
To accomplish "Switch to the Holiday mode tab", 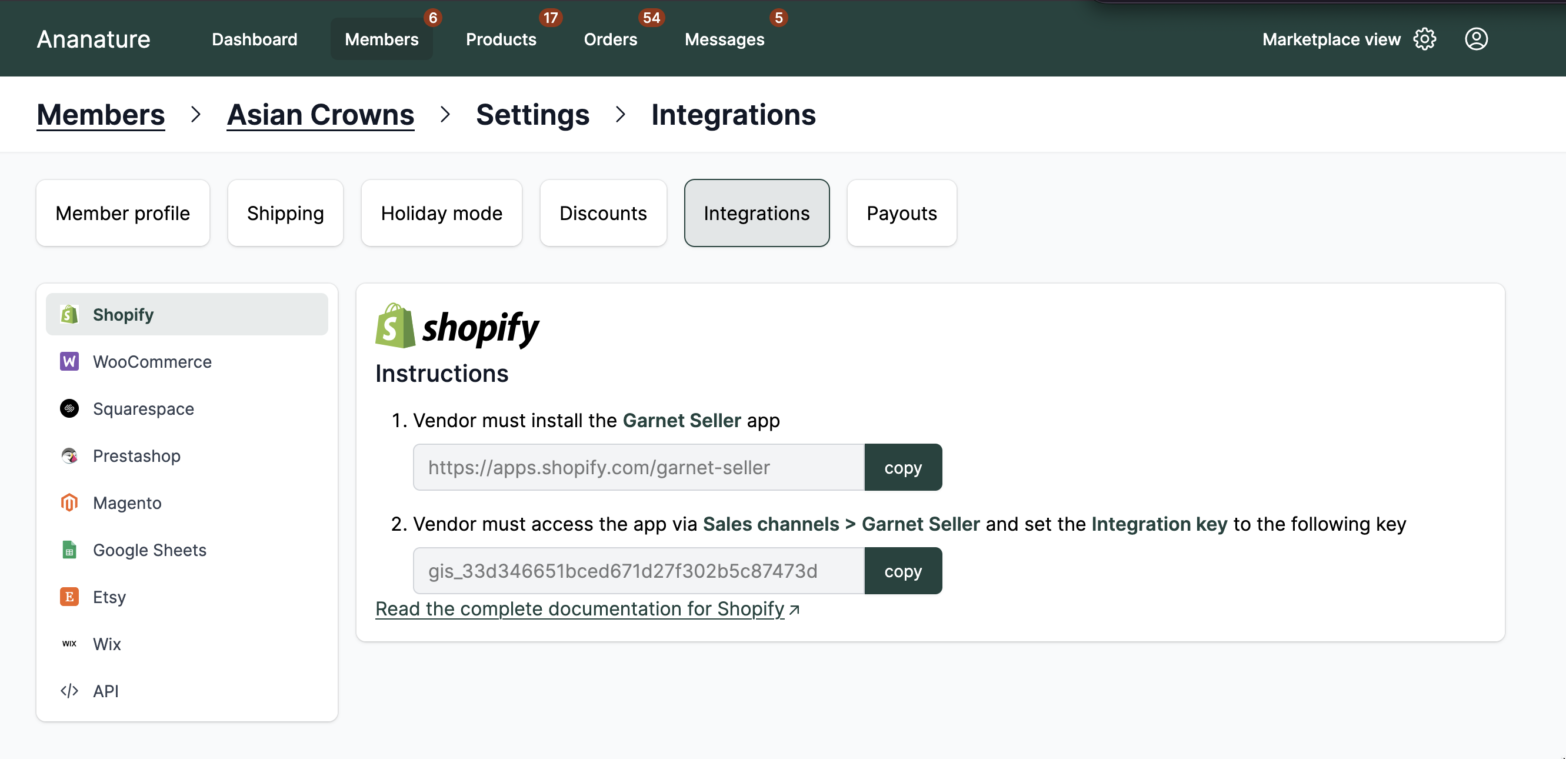I will point(441,213).
